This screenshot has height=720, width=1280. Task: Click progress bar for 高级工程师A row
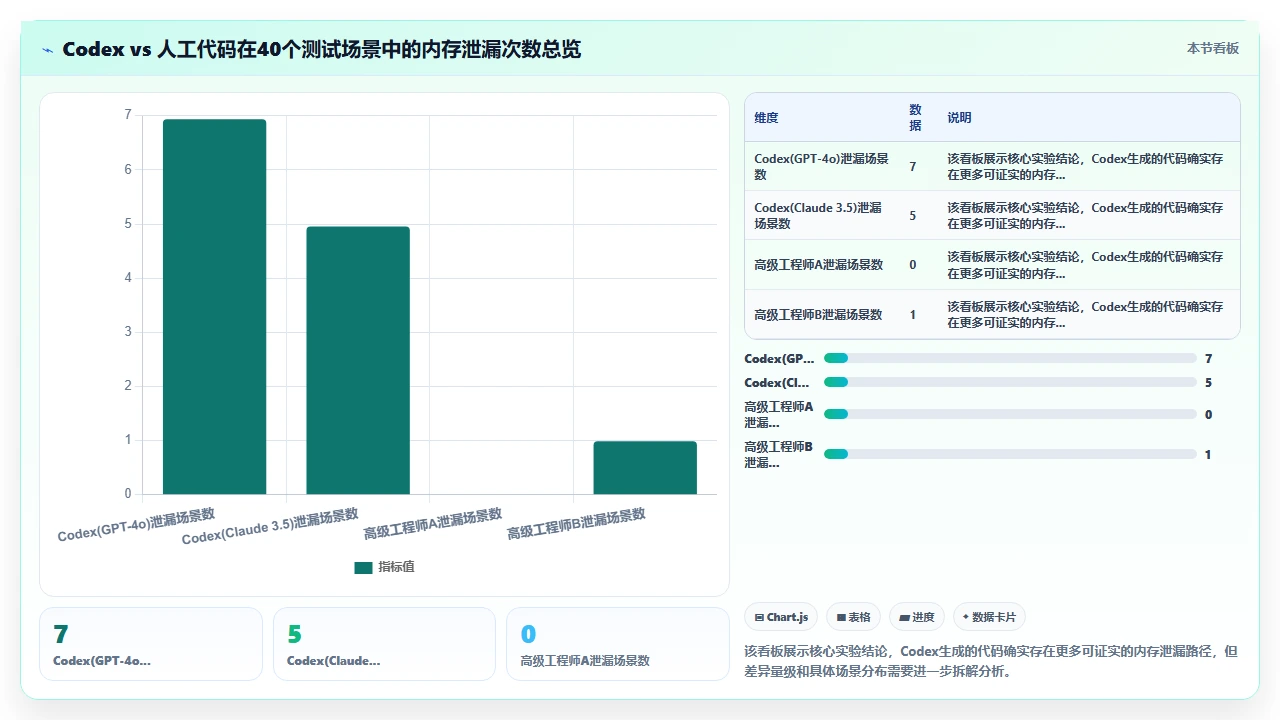[x=1010, y=414]
